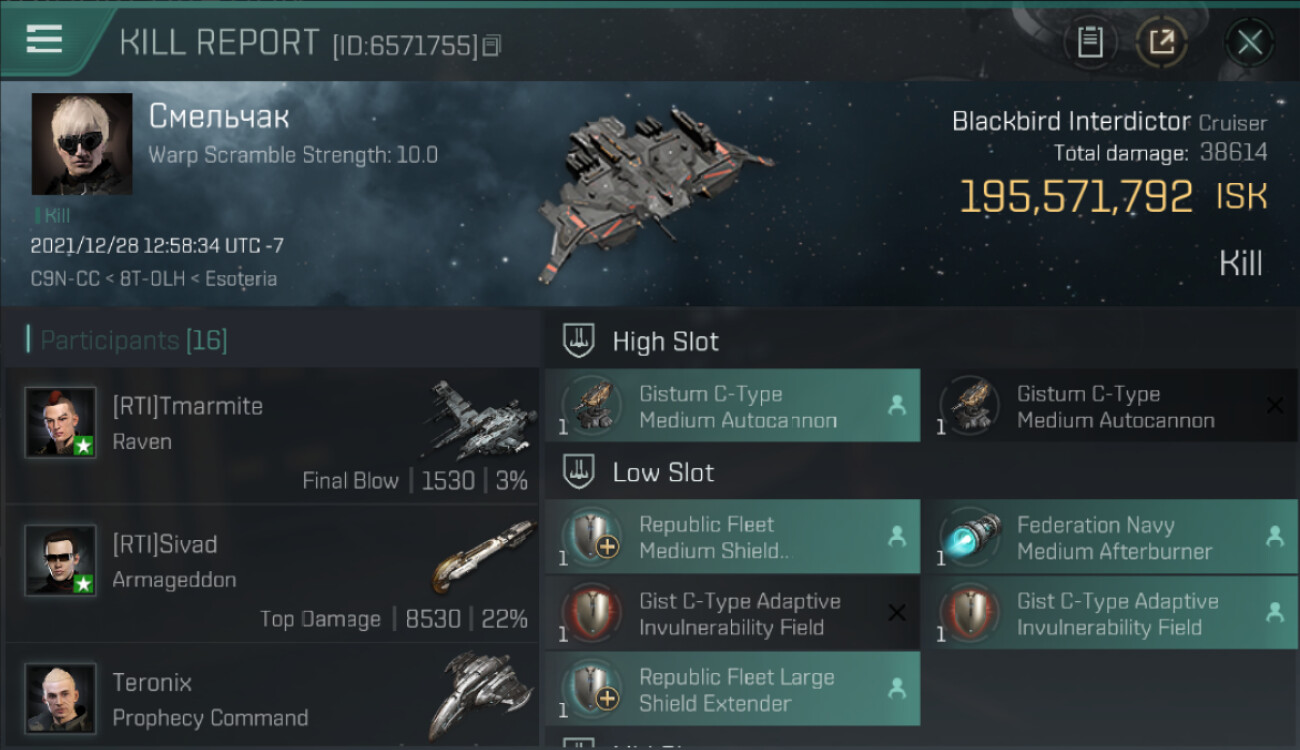This screenshot has height=750, width=1300.
Task: Open [RTI]Sivad's character portrait
Action: 61,561
